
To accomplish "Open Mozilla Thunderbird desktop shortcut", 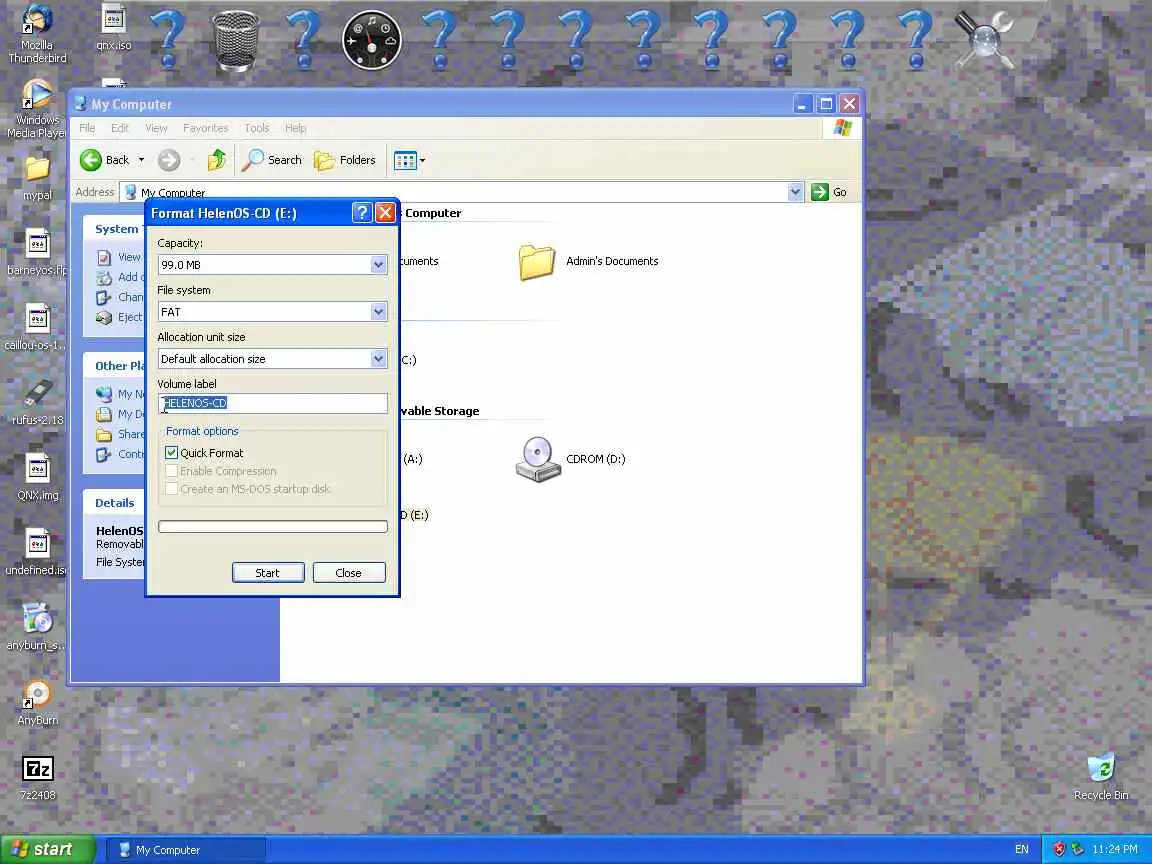I will [x=37, y=34].
